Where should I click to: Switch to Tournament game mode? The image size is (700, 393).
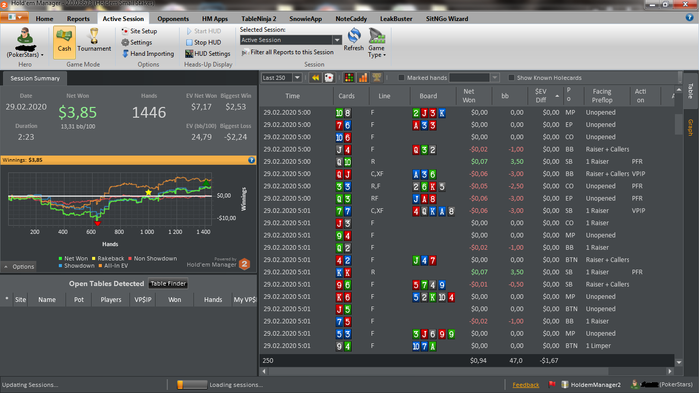click(x=94, y=41)
